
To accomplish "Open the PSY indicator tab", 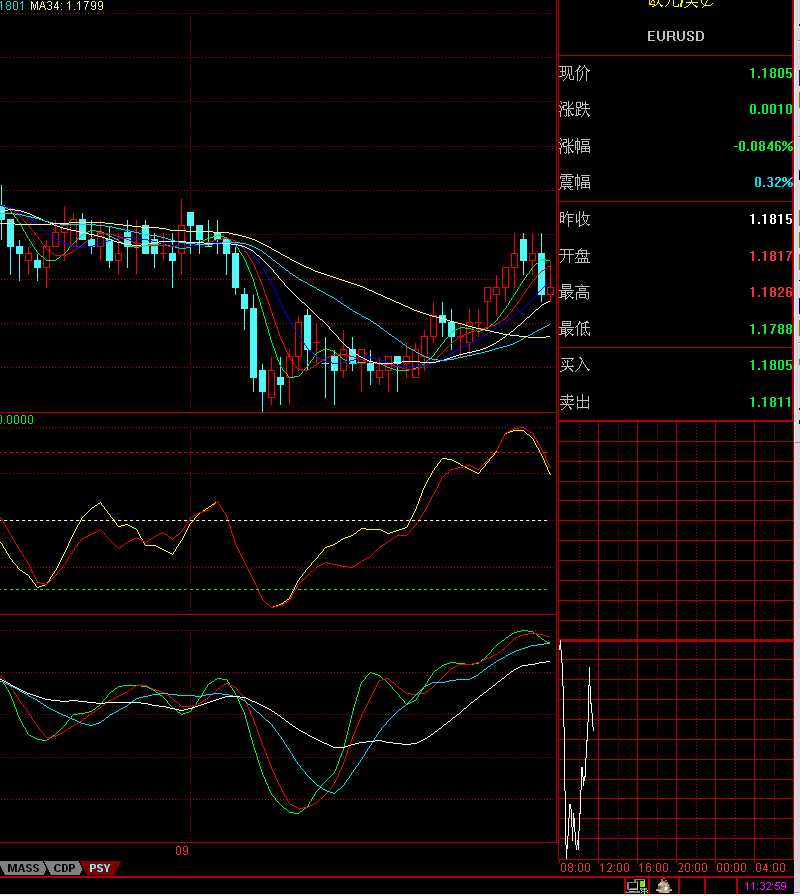I will tap(99, 868).
